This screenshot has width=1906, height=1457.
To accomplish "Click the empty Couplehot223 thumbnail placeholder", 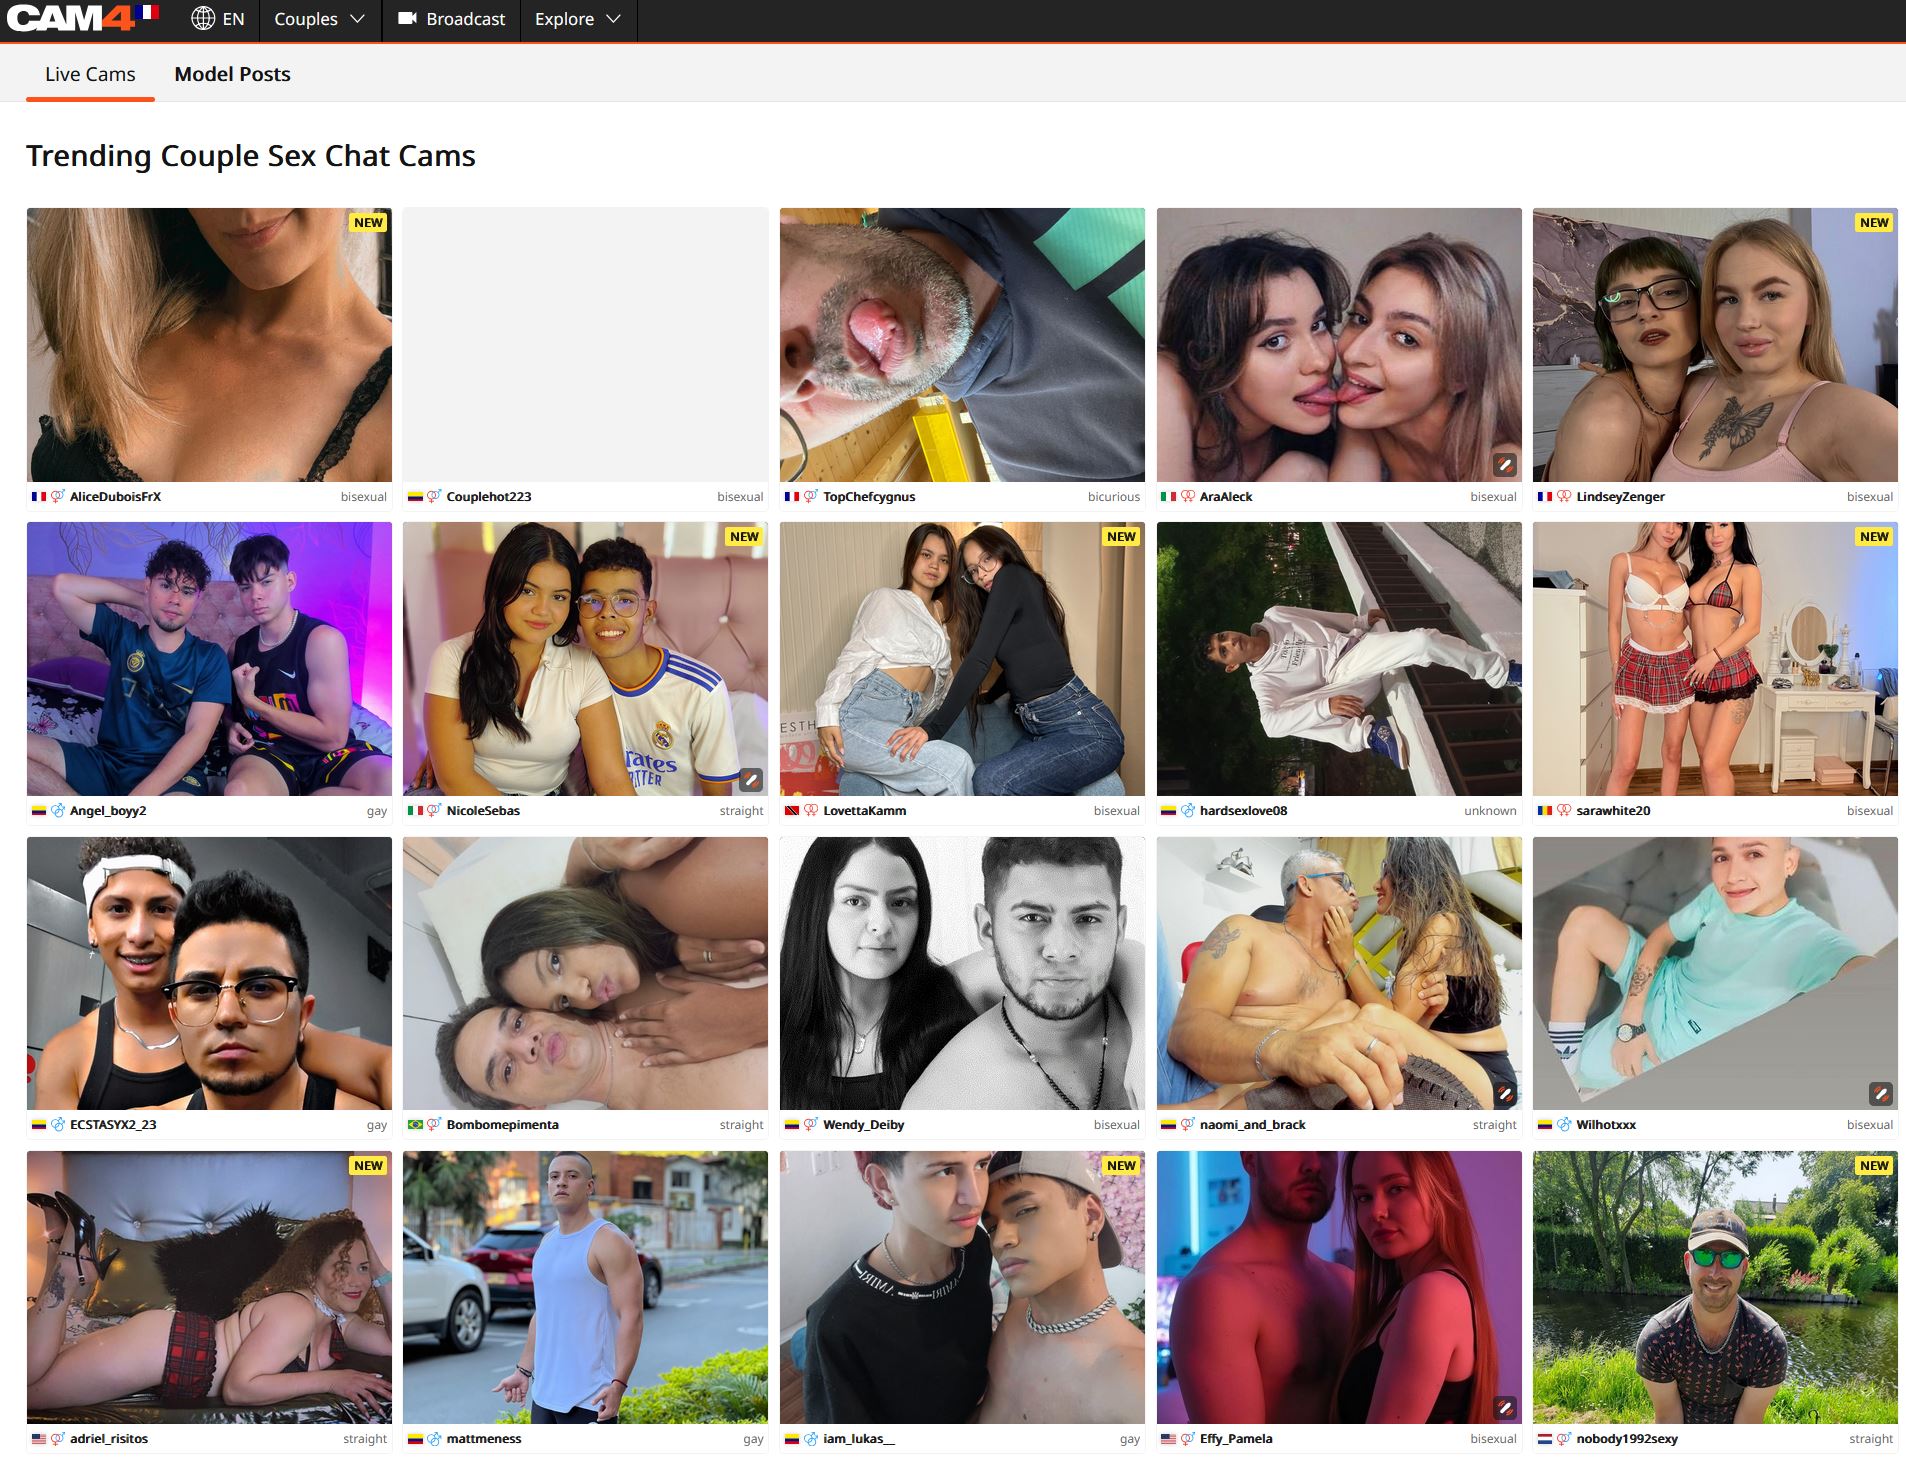I will click(585, 345).
